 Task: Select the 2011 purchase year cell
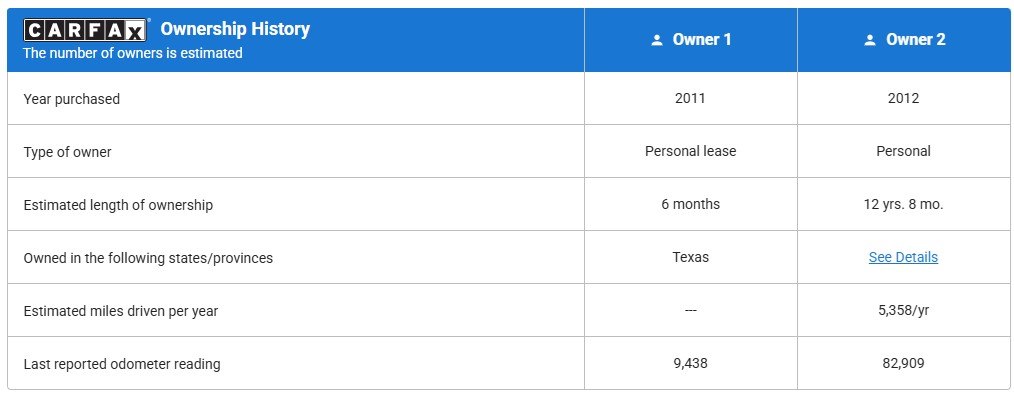point(691,98)
